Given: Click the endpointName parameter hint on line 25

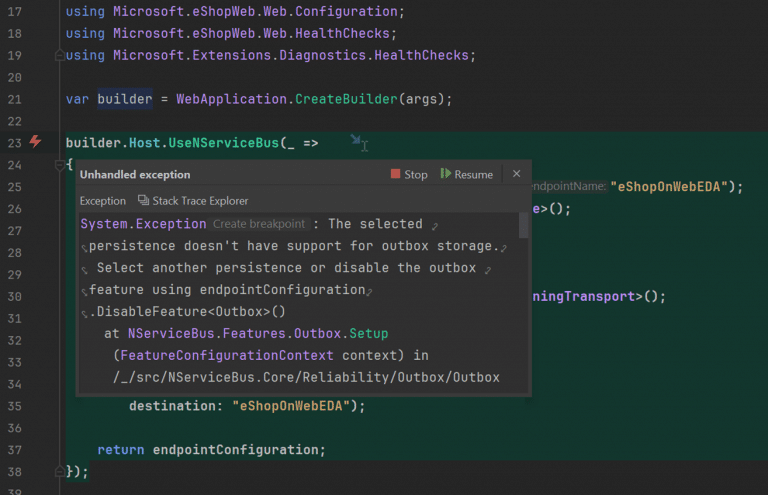Looking at the screenshot, I should tap(569, 187).
